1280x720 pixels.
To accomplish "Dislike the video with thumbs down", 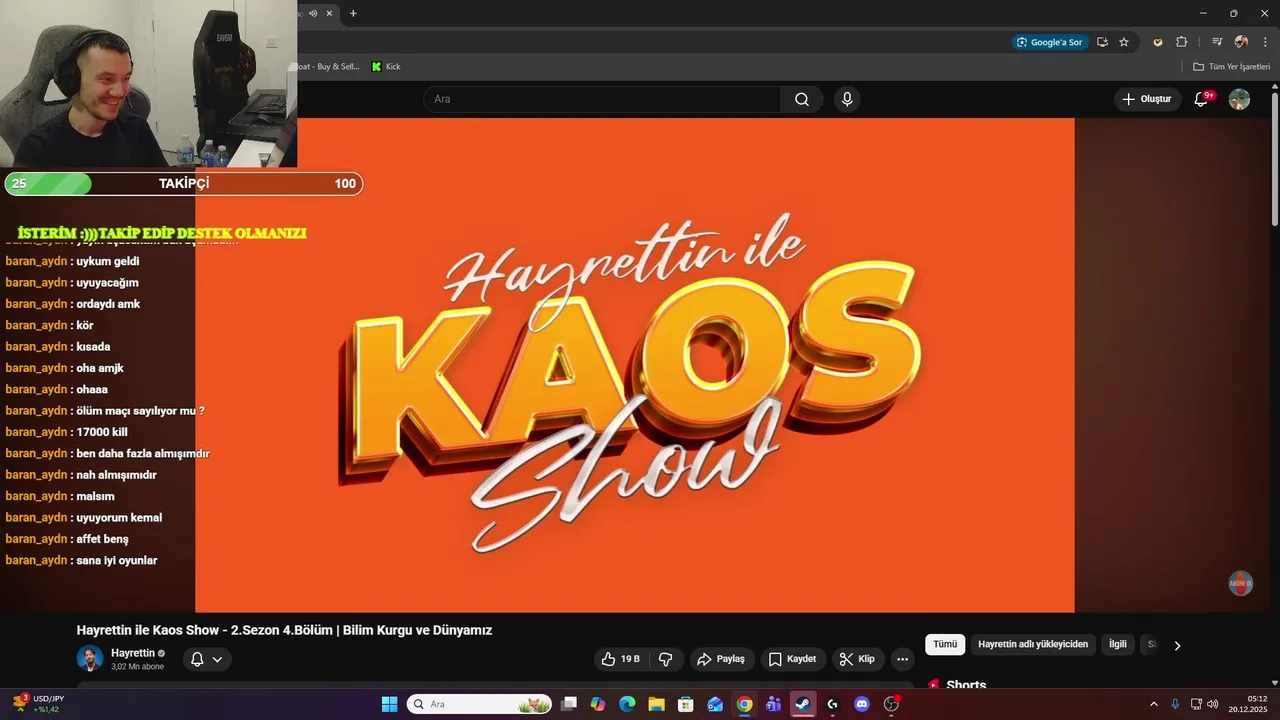I will coord(665,659).
